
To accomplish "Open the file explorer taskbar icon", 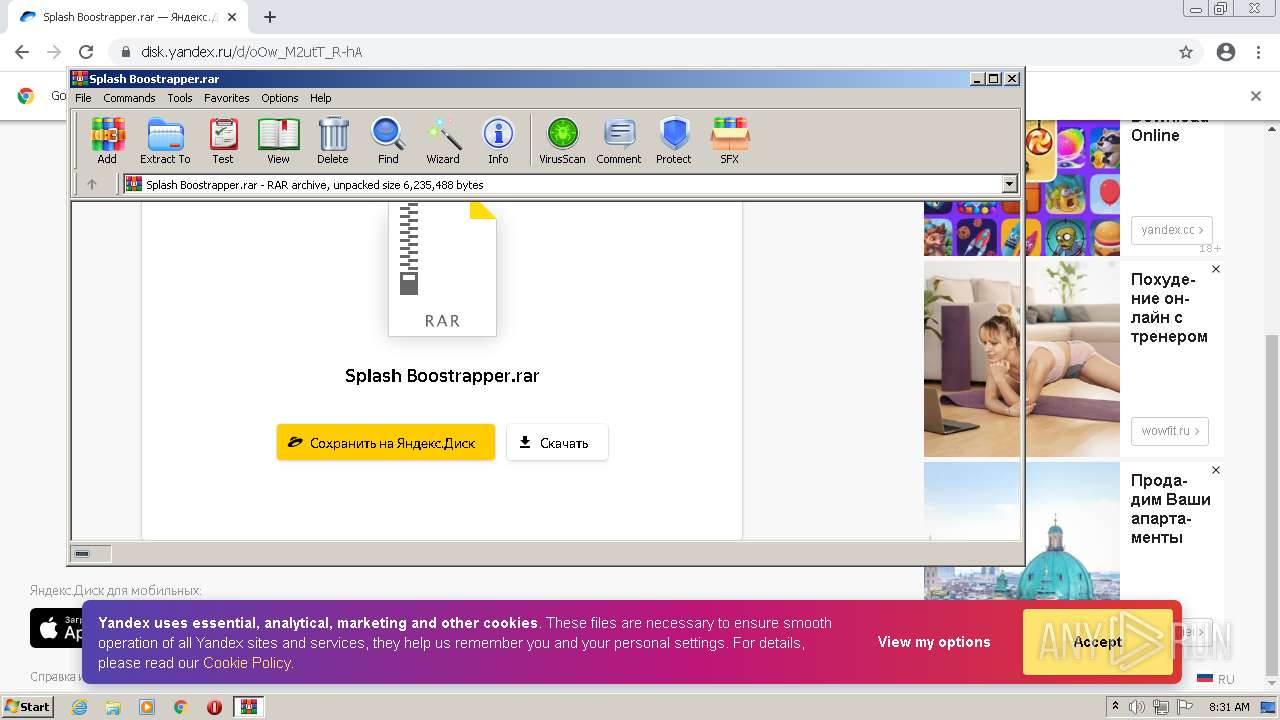I will tap(113, 707).
